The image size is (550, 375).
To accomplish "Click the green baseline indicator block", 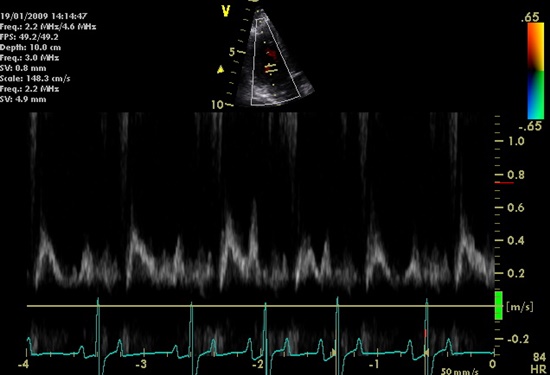I will click(498, 305).
